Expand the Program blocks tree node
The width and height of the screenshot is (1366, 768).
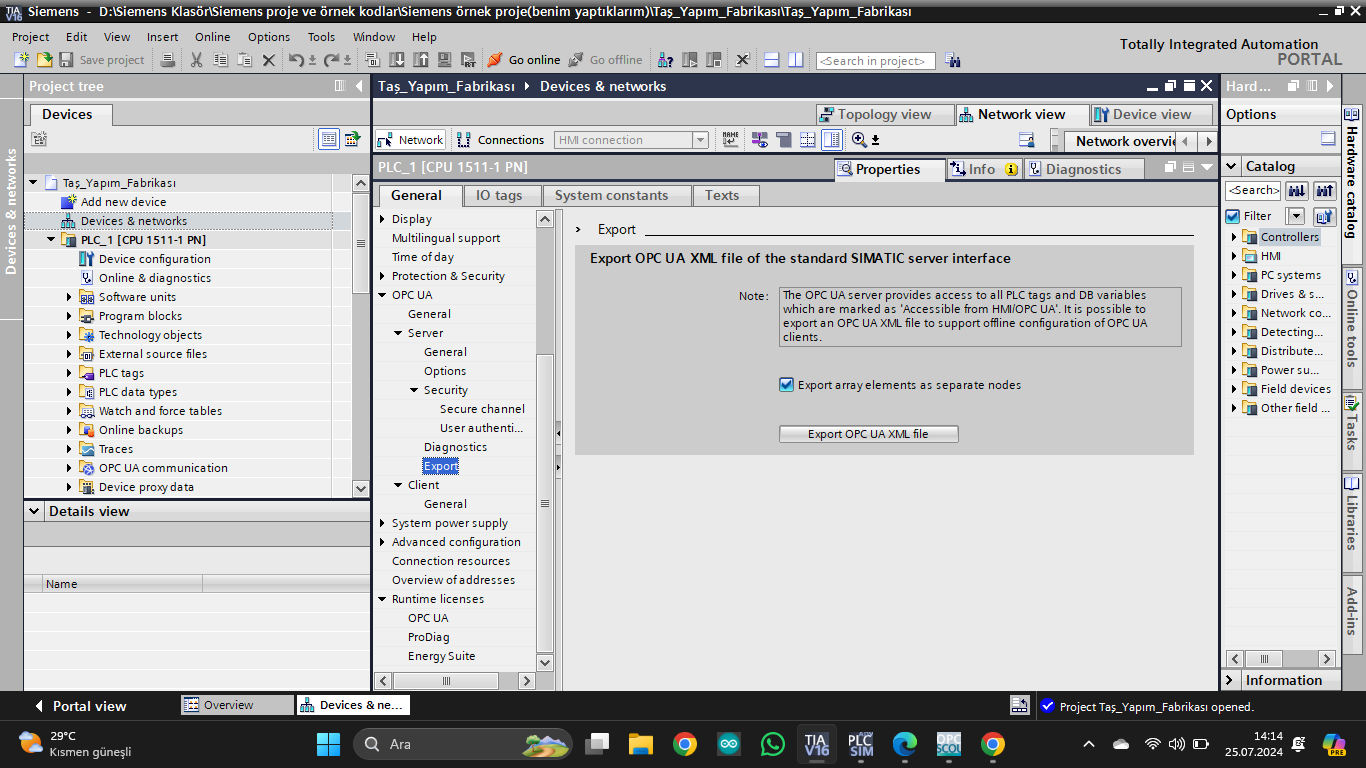70,316
